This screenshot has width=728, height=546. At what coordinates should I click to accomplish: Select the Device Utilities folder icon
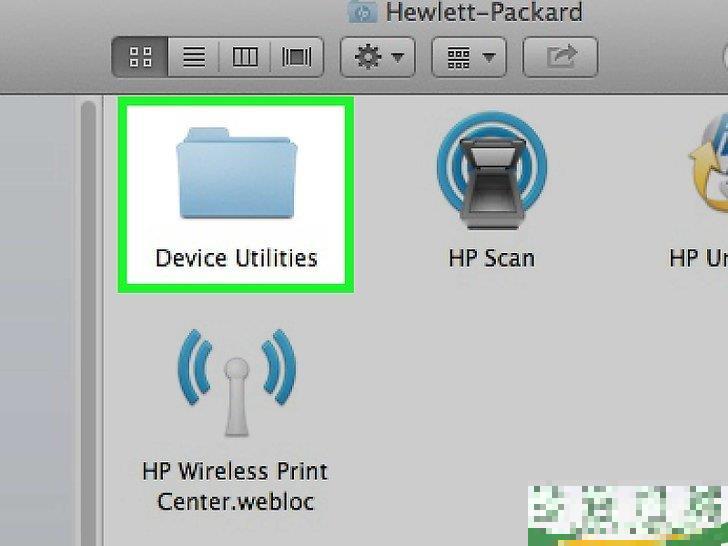pos(236,173)
